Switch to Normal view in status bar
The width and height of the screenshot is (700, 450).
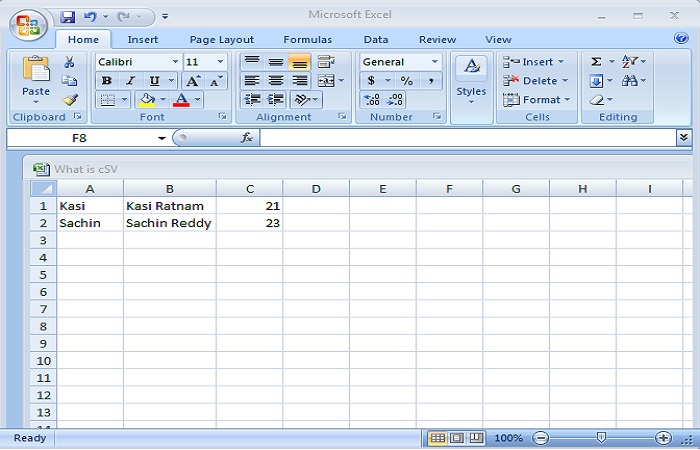[x=437, y=438]
